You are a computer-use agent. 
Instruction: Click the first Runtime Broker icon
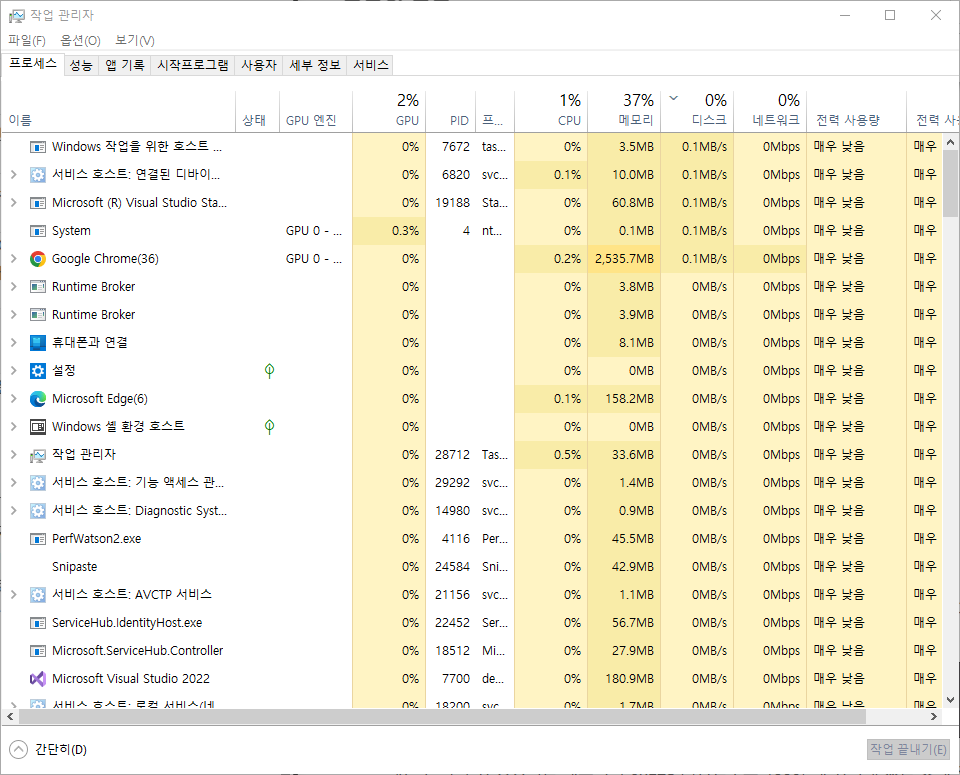coord(38,286)
